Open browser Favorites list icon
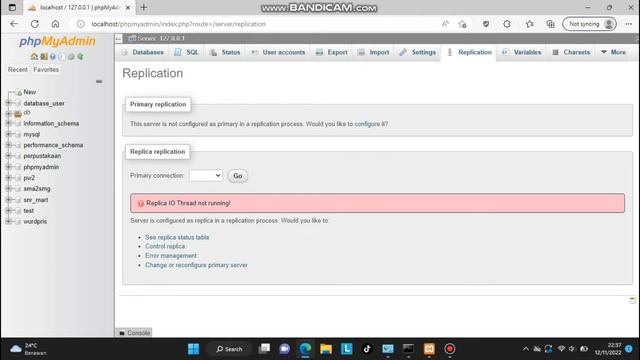This screenshot has height=360, width=640. [529, 24]
